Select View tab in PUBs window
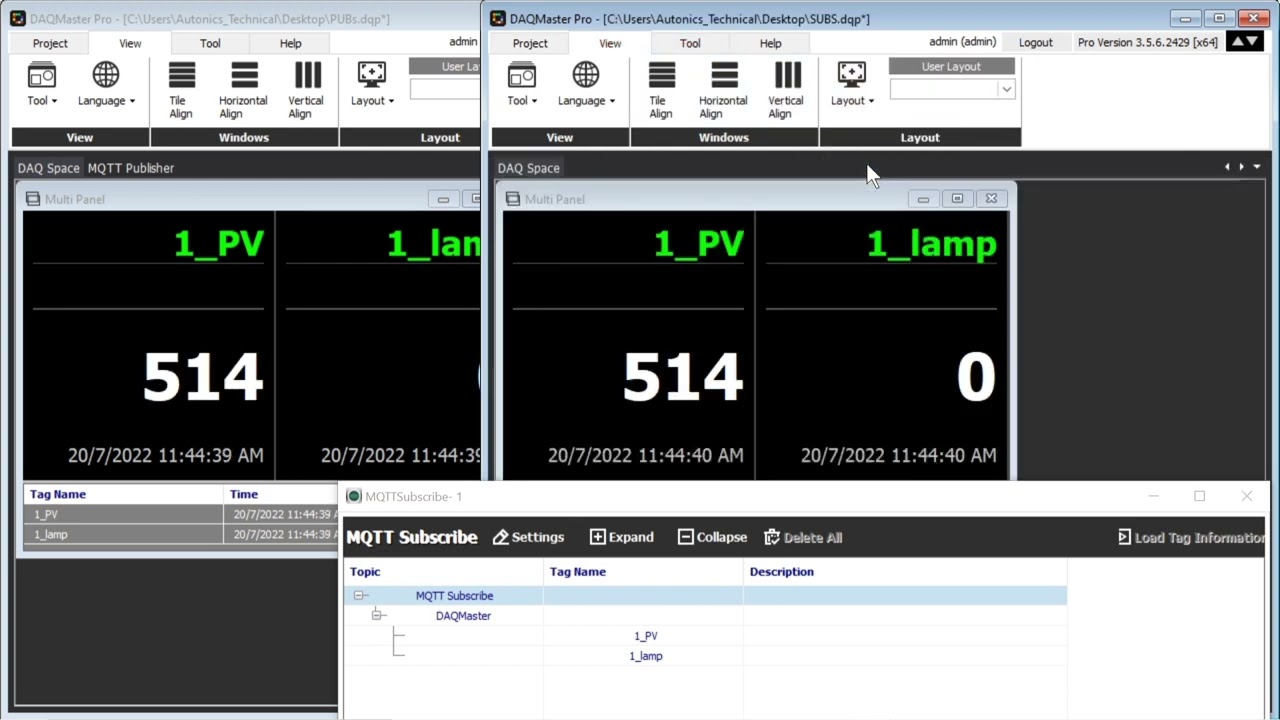The height and width of the screenshot is (720, 1280). coord(130,43)
